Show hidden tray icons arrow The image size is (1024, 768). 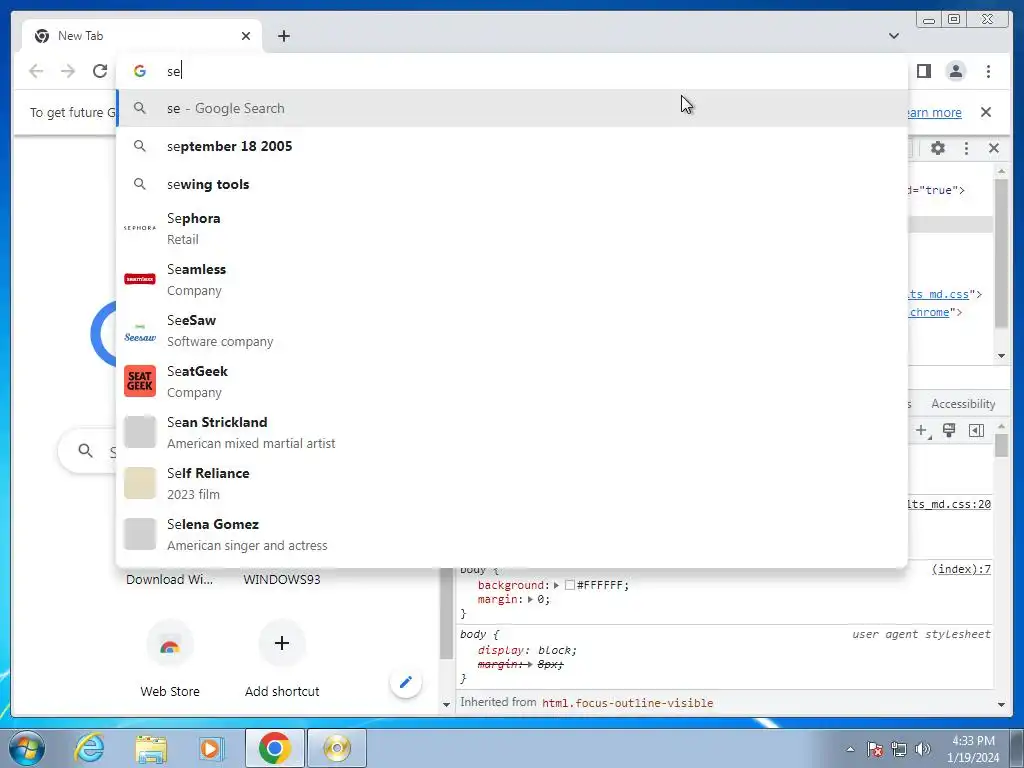pos(850,749)
